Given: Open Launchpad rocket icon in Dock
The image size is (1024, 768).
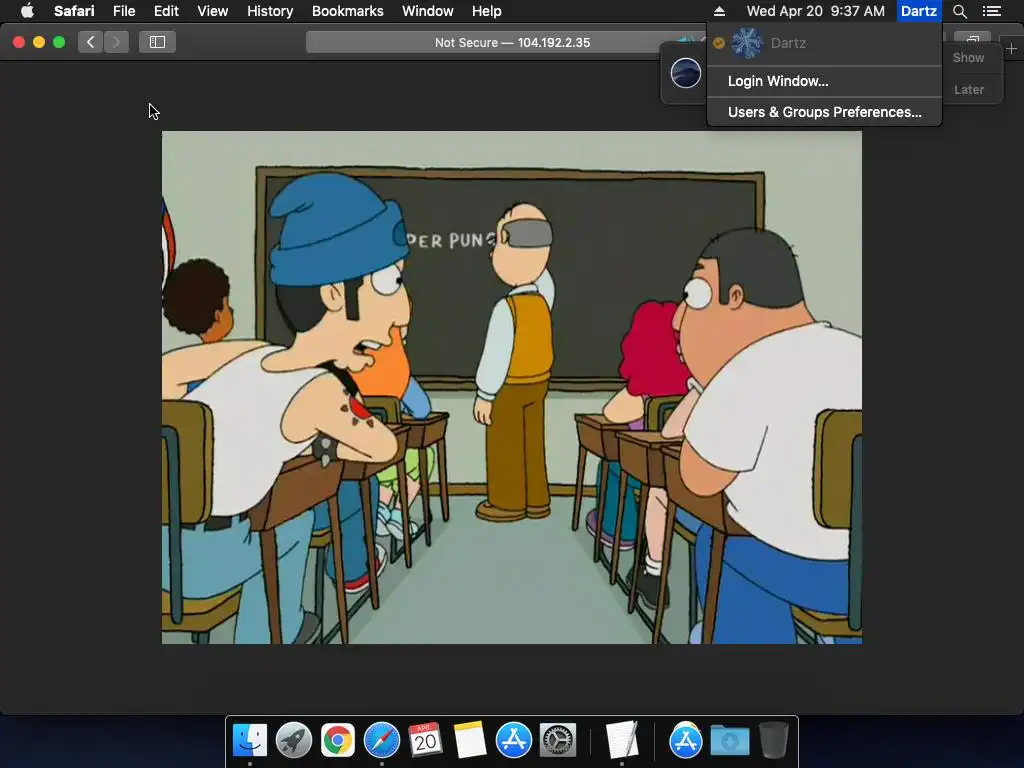Looking at the screenshot, I should [x=293, y=740].
